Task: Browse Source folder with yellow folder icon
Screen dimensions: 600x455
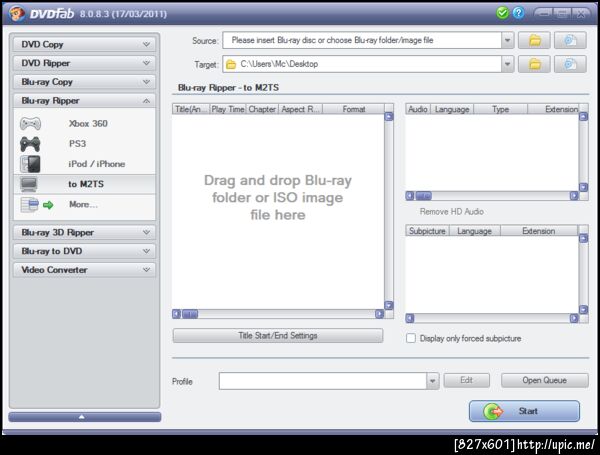Action: coord(535,40)
